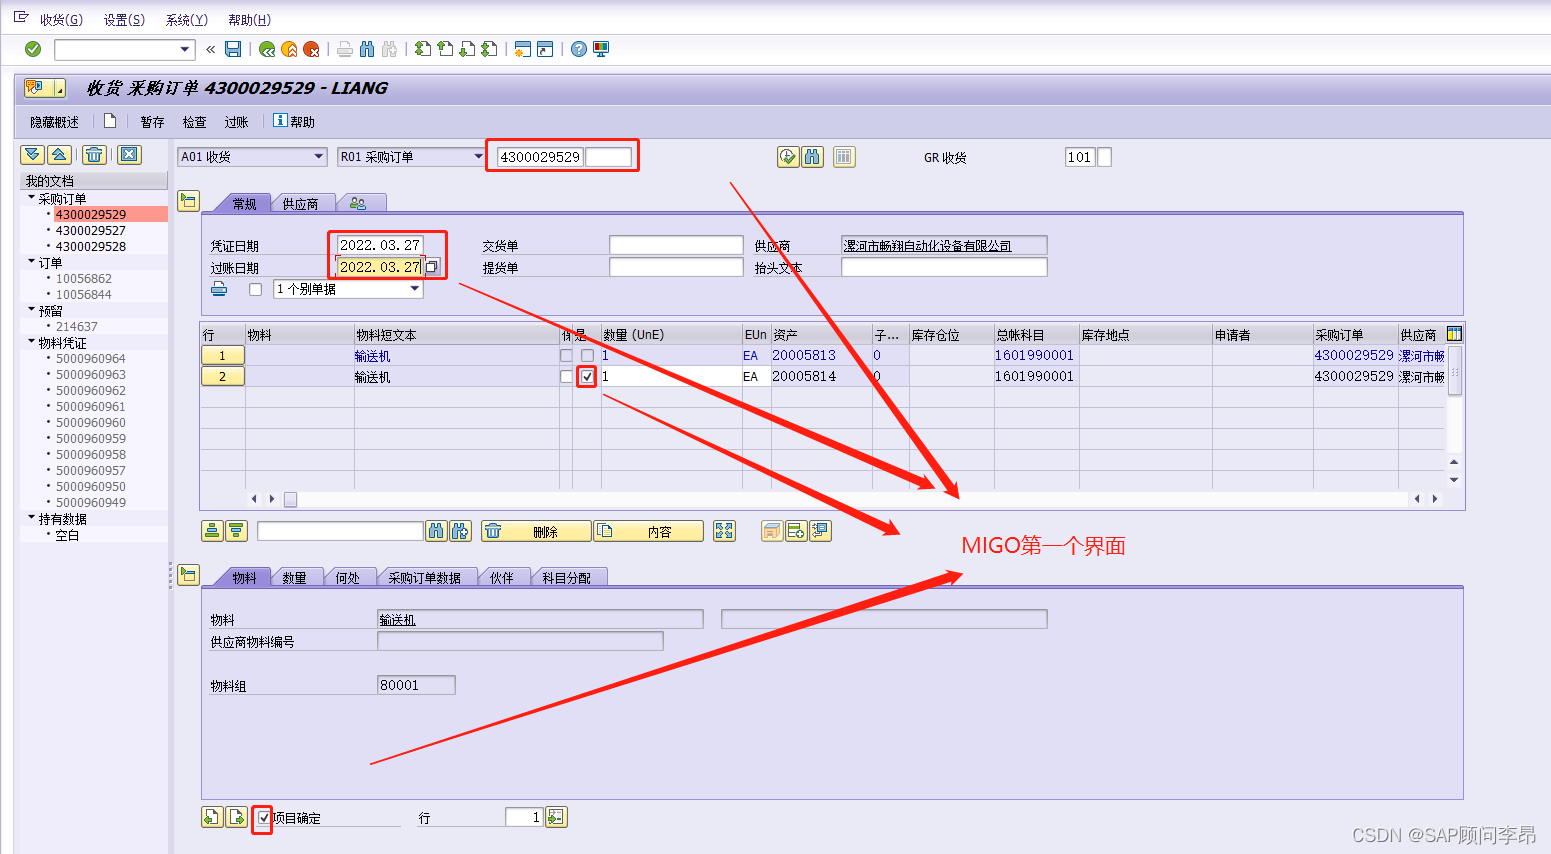The width and height of the screenshot is (1551, 854).
Task: Open the A01 收货 action dropdown
Action: click(319, 157)
